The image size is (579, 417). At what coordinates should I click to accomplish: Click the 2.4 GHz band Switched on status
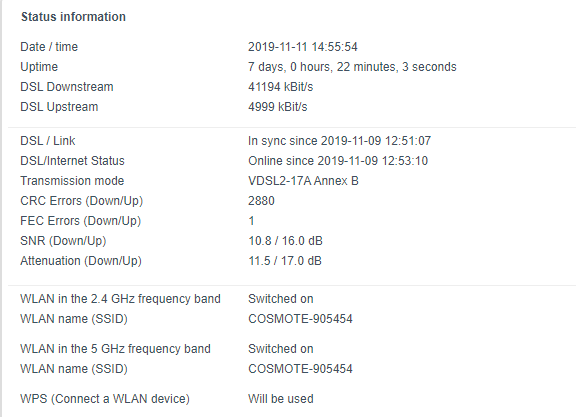[x=281, y=298]
